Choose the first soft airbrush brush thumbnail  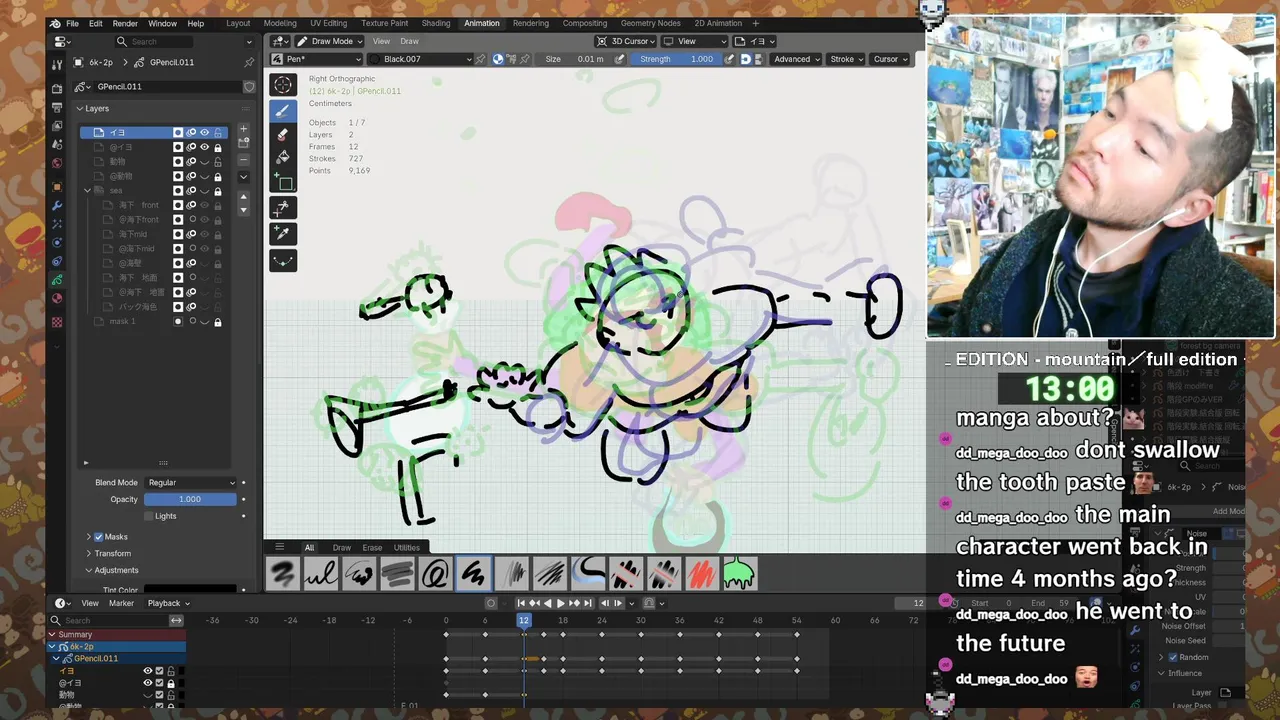(x=283, y=574)
